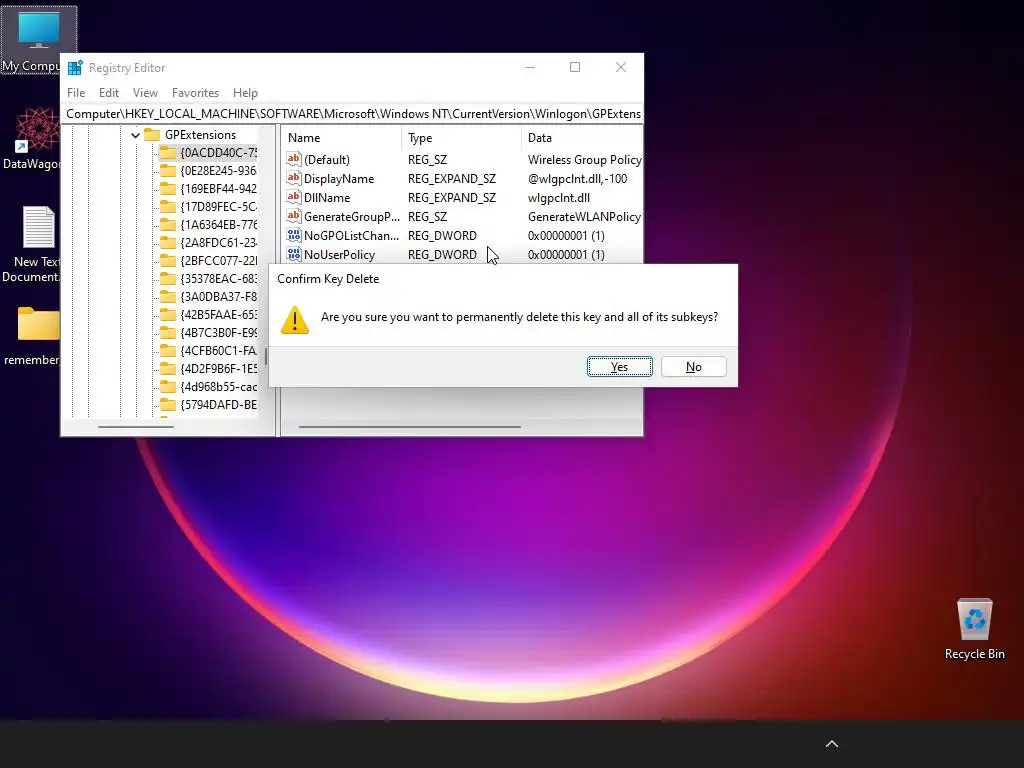Open the Help menu
Viewport: 1024px width, 768px height.
(246, 93)
